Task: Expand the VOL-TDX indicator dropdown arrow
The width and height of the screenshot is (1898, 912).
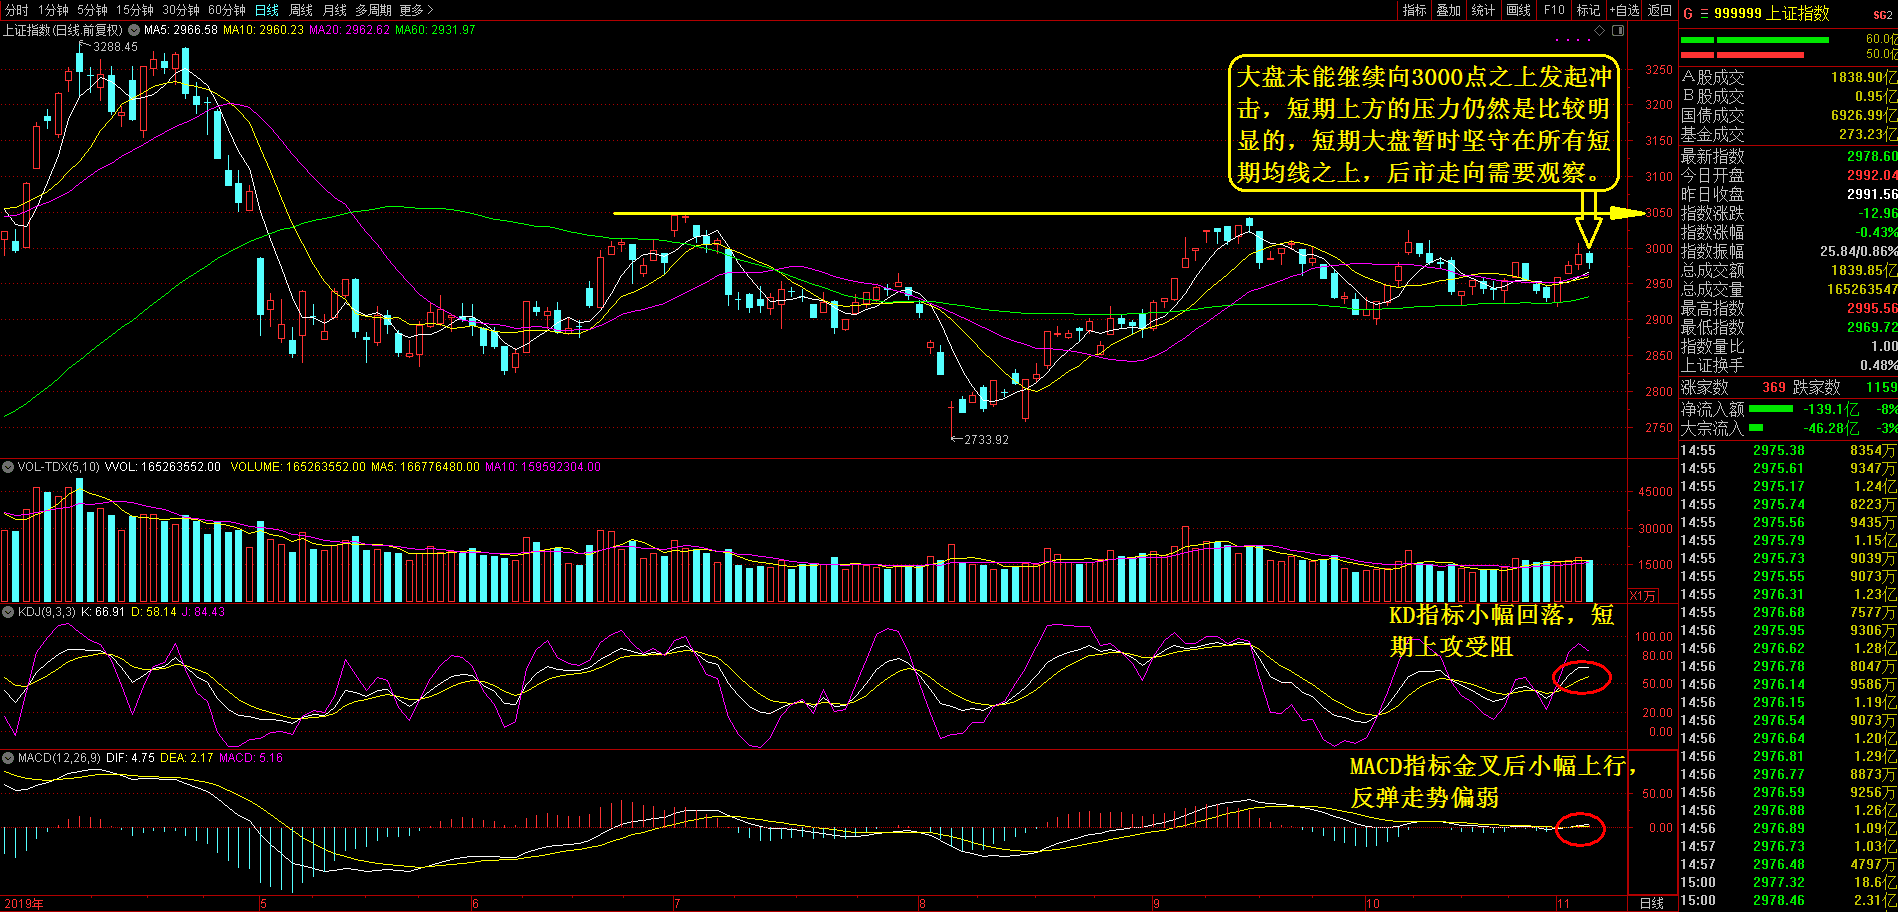Action: [x=8, y=467]
